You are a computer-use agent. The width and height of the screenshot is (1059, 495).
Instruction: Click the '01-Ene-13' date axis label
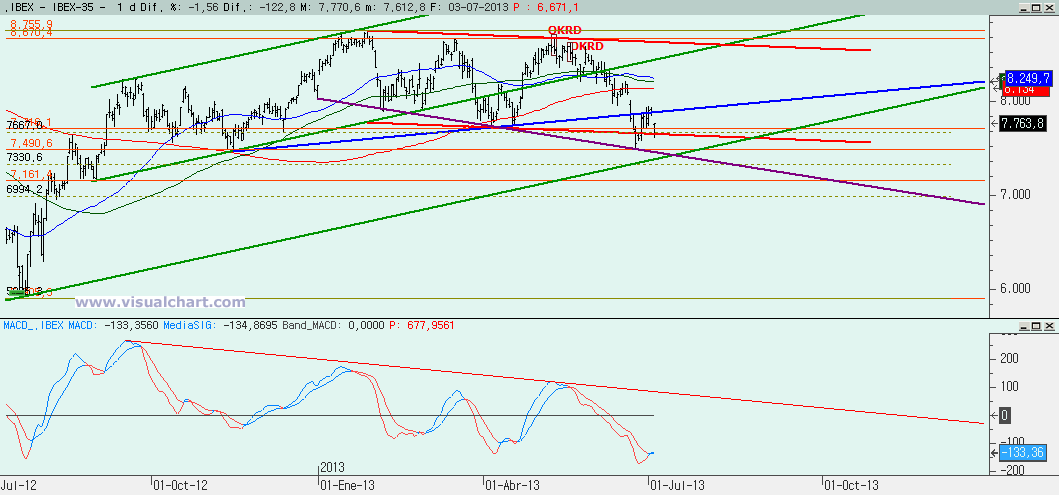click(x=346, y=486)
